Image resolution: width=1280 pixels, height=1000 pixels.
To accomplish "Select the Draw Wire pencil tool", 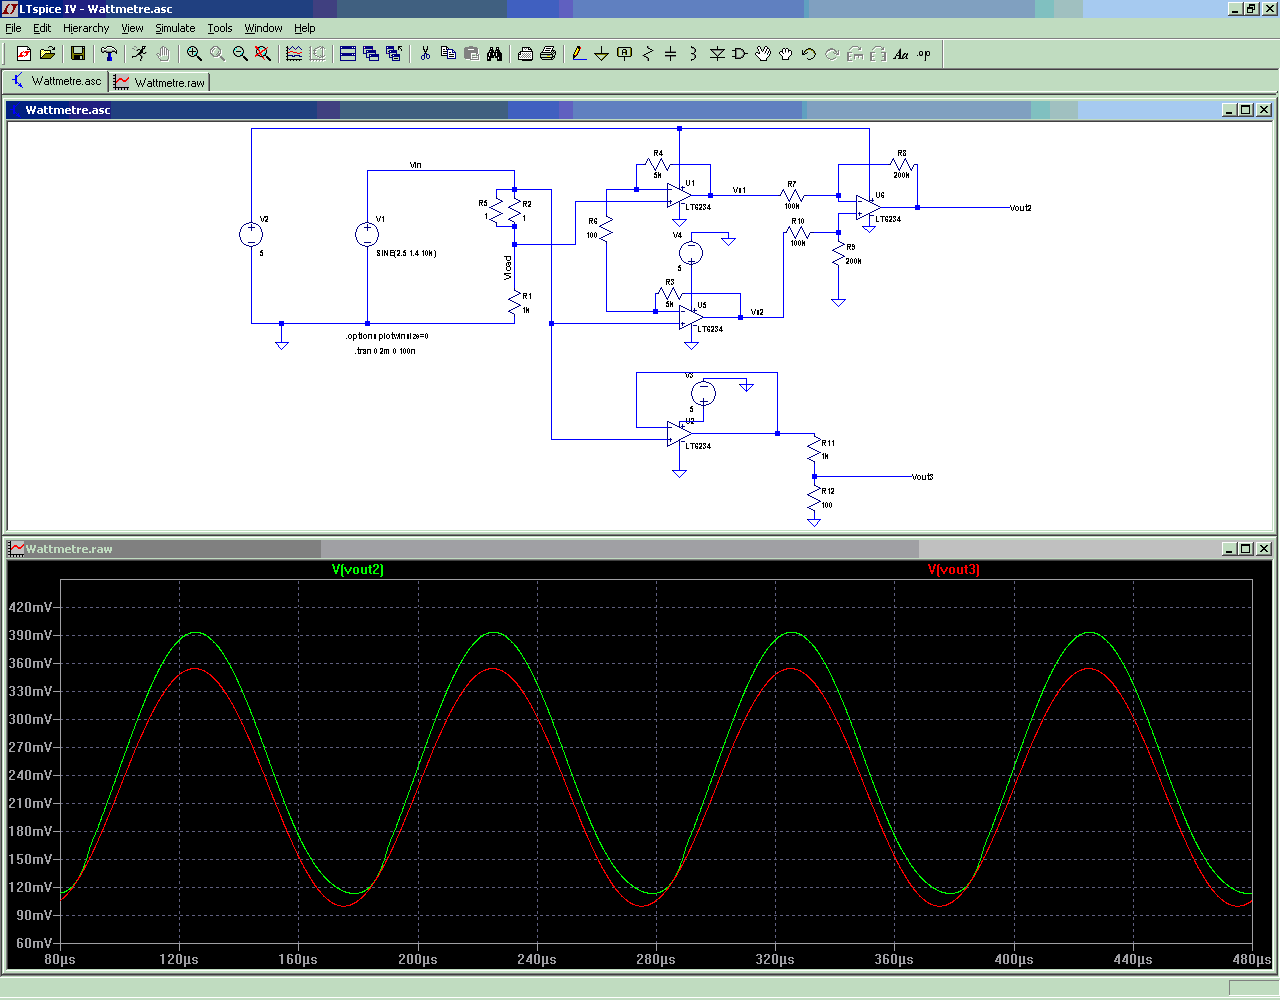I will (578, 54).
